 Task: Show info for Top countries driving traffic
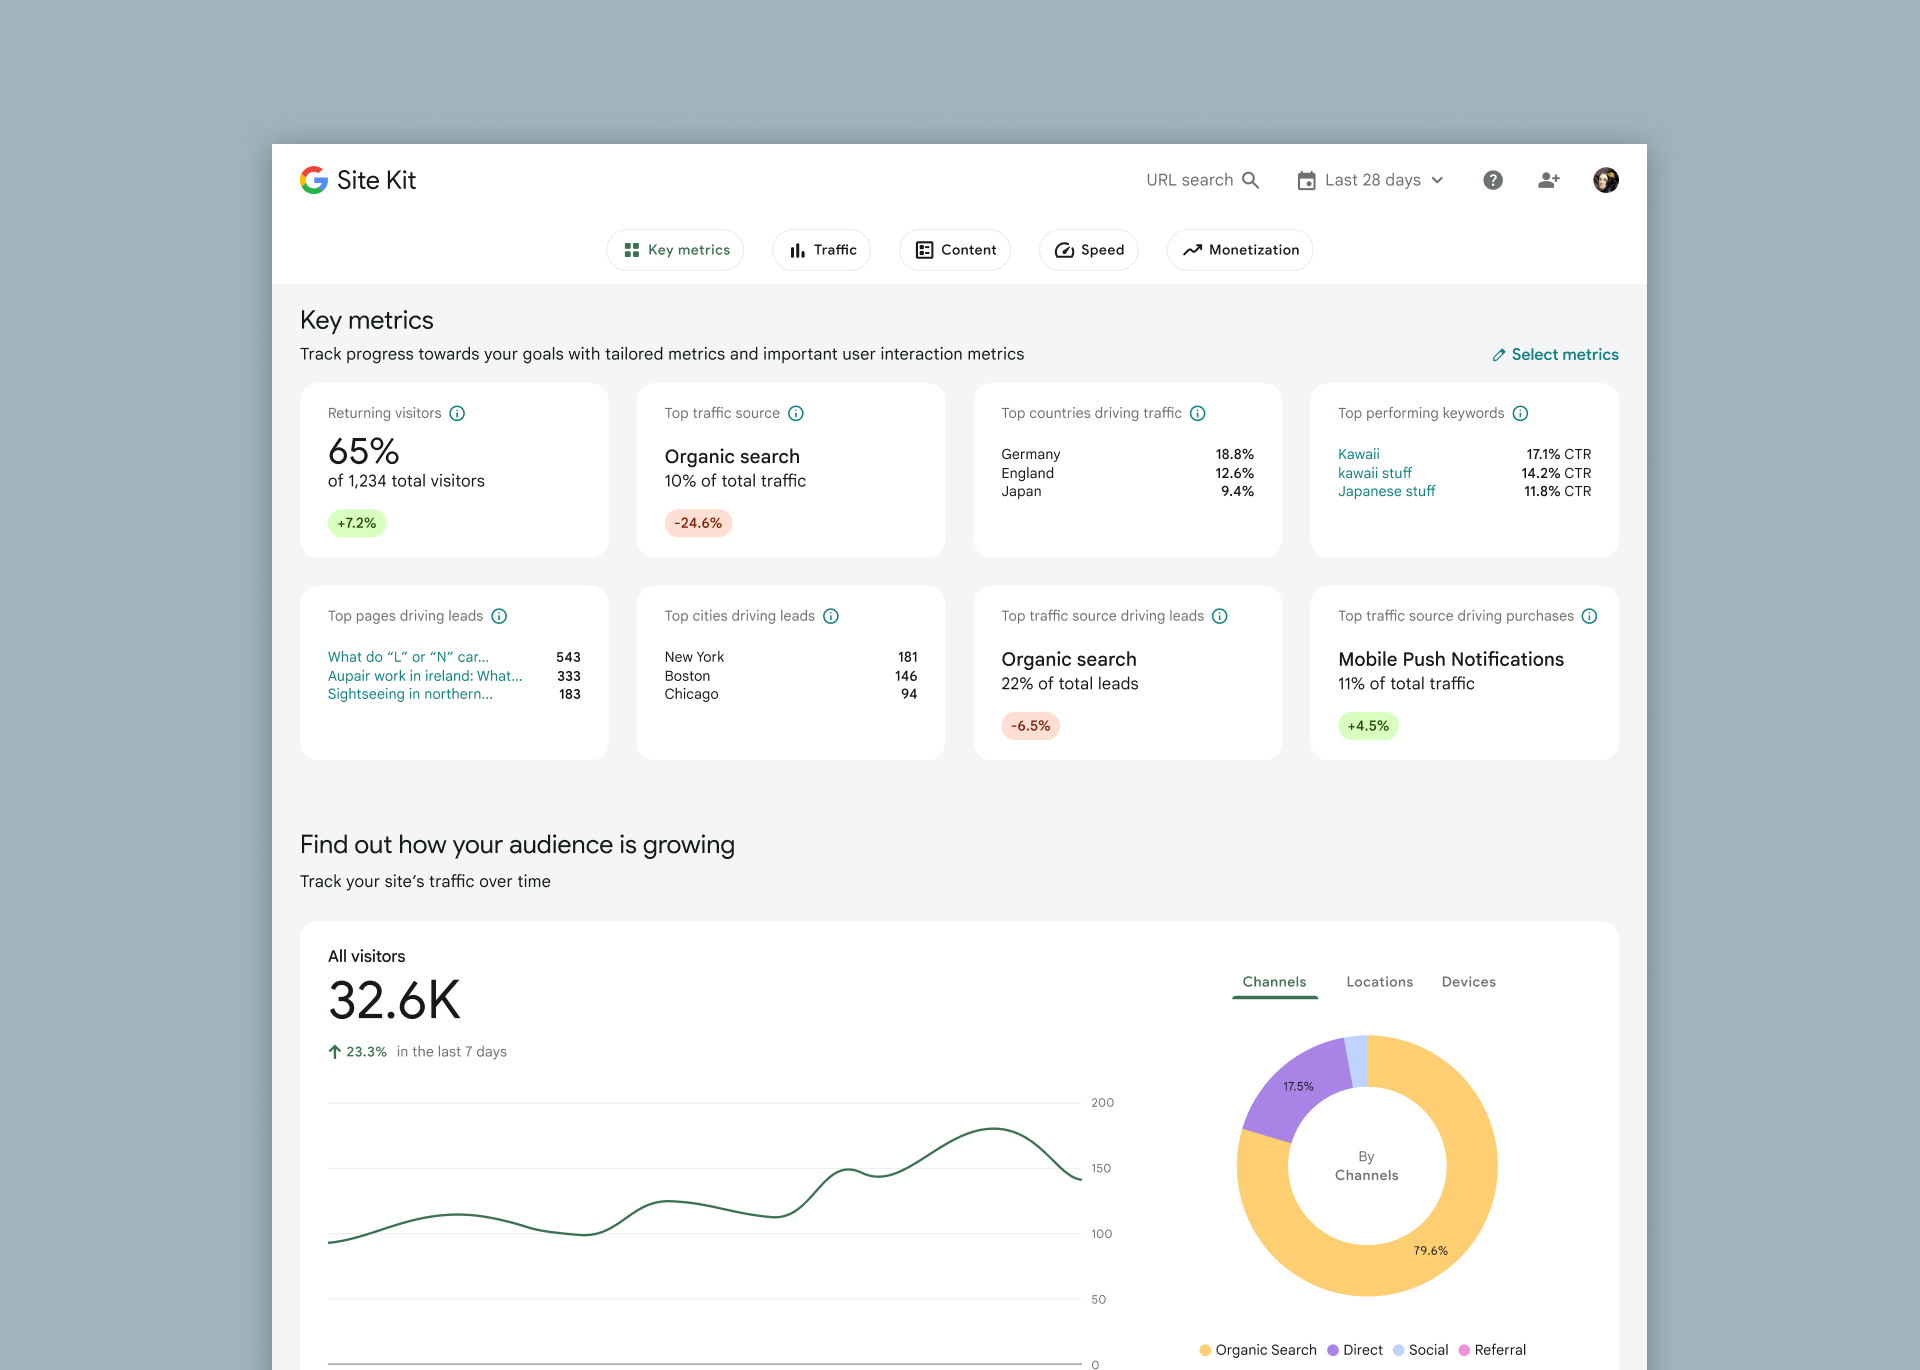(x=1198, y=413)
